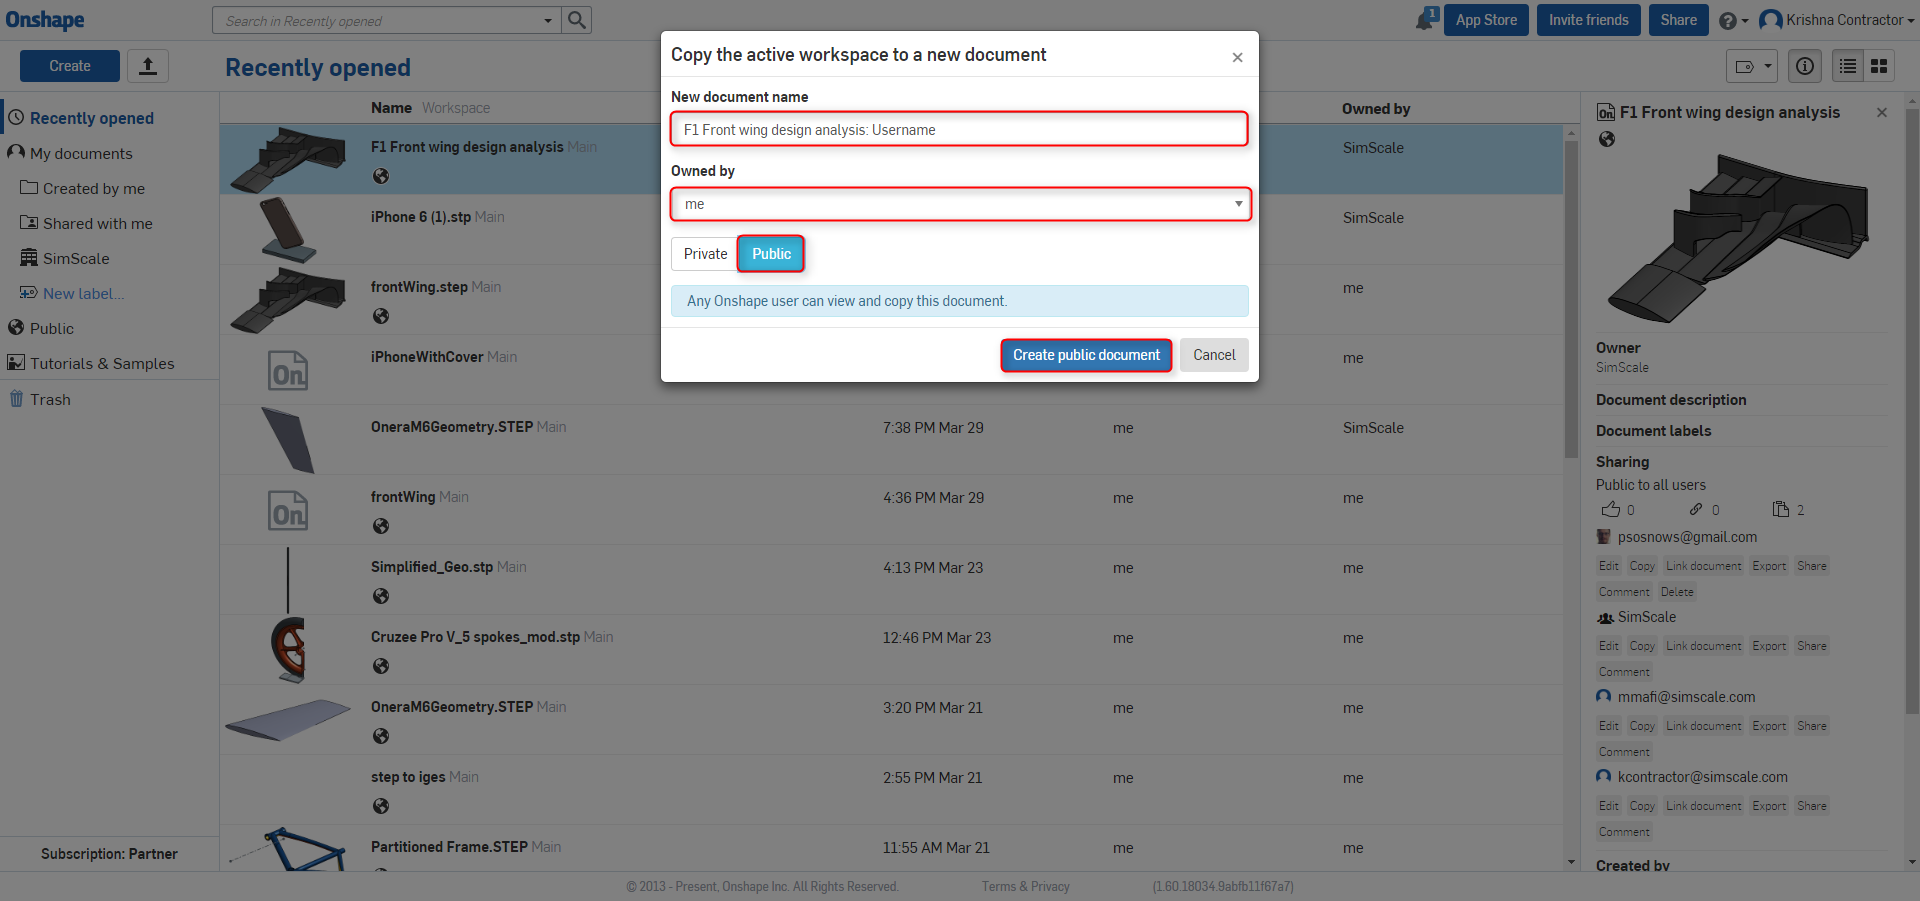Open the Trash folder

[x=50, y=399]
